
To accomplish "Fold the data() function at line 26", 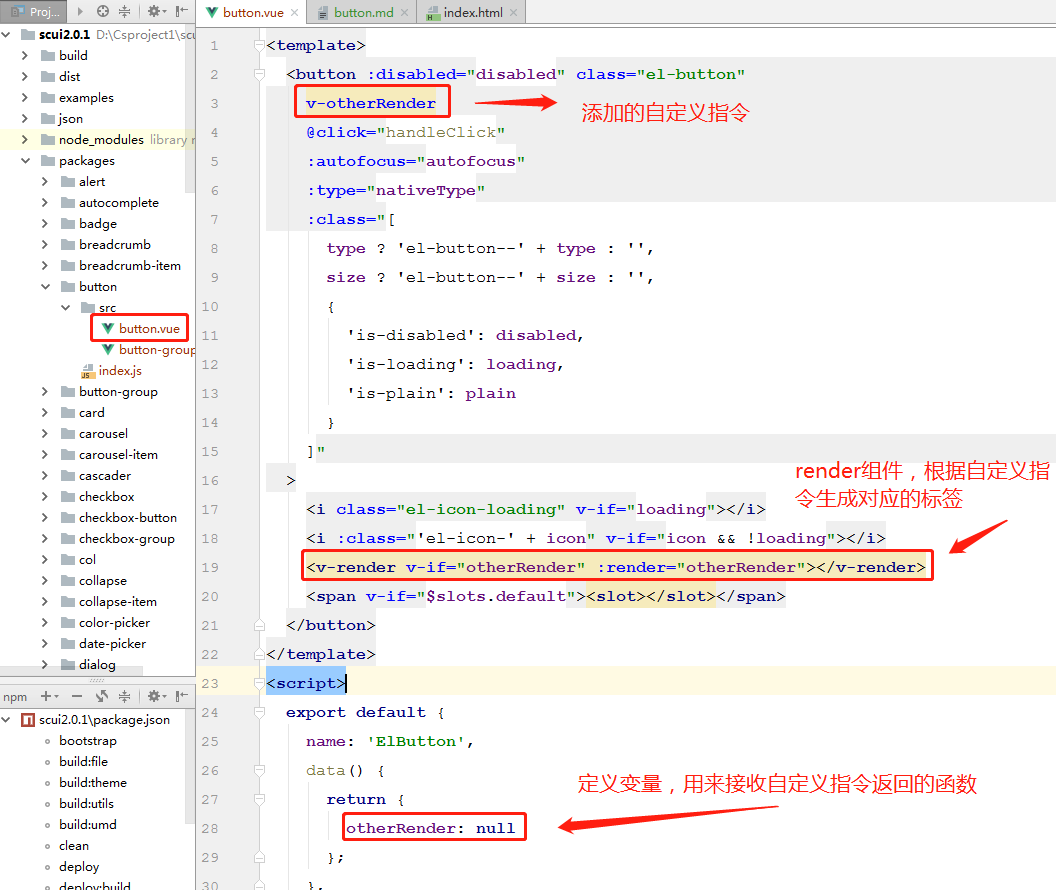I will point(259,770).
